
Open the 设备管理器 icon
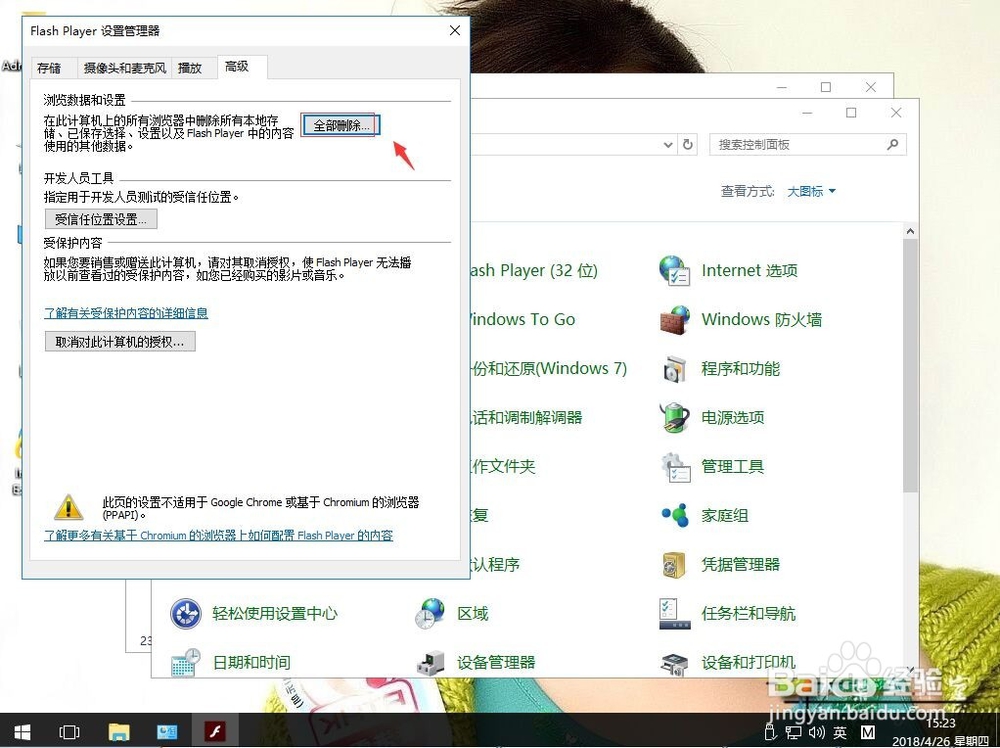[430, 663]
